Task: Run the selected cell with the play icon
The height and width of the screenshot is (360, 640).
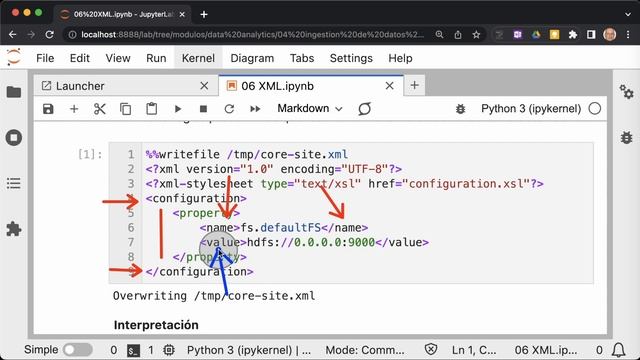Action: click(x=178, y=109)
